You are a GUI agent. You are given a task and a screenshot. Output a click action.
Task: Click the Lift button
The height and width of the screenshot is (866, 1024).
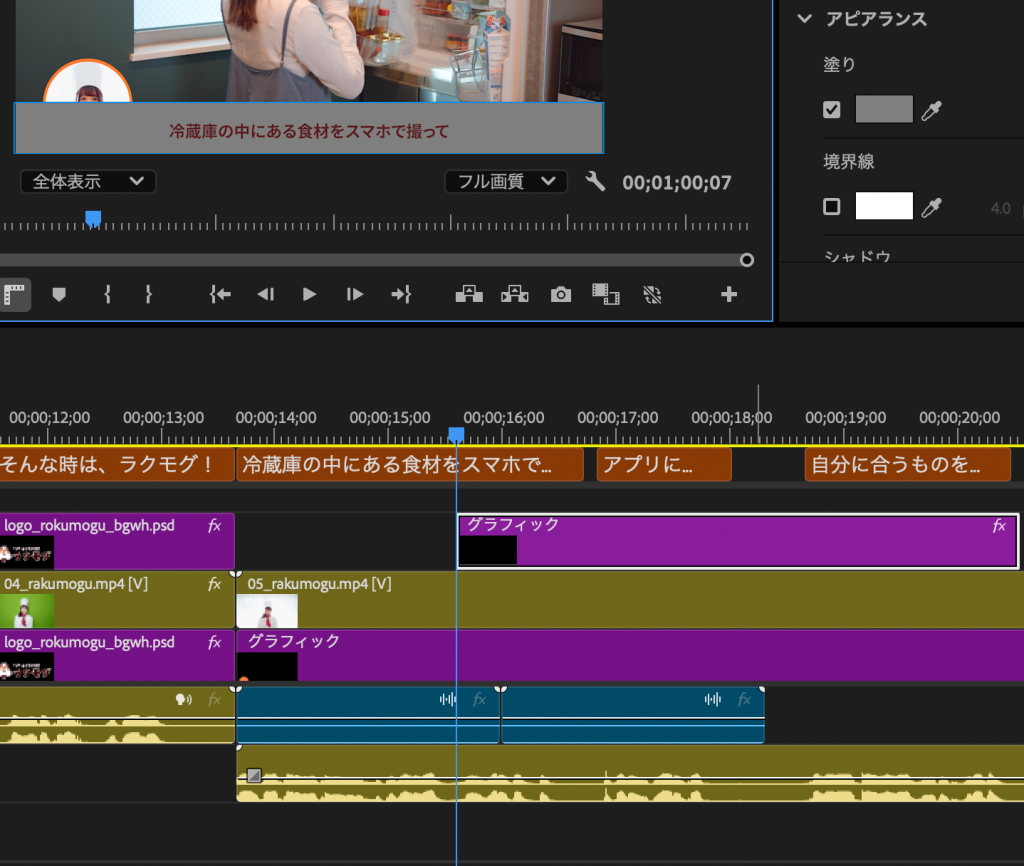pos(467,294)
